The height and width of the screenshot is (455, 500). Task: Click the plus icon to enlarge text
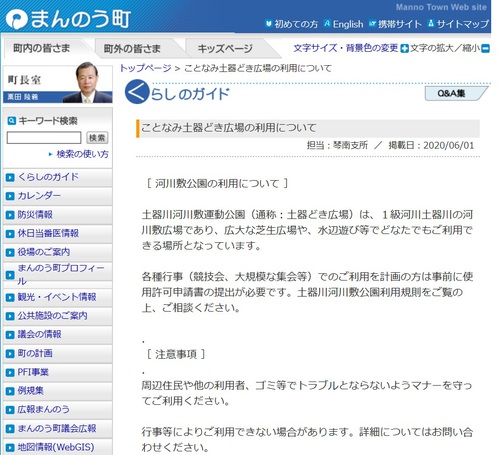click(404, 49)
